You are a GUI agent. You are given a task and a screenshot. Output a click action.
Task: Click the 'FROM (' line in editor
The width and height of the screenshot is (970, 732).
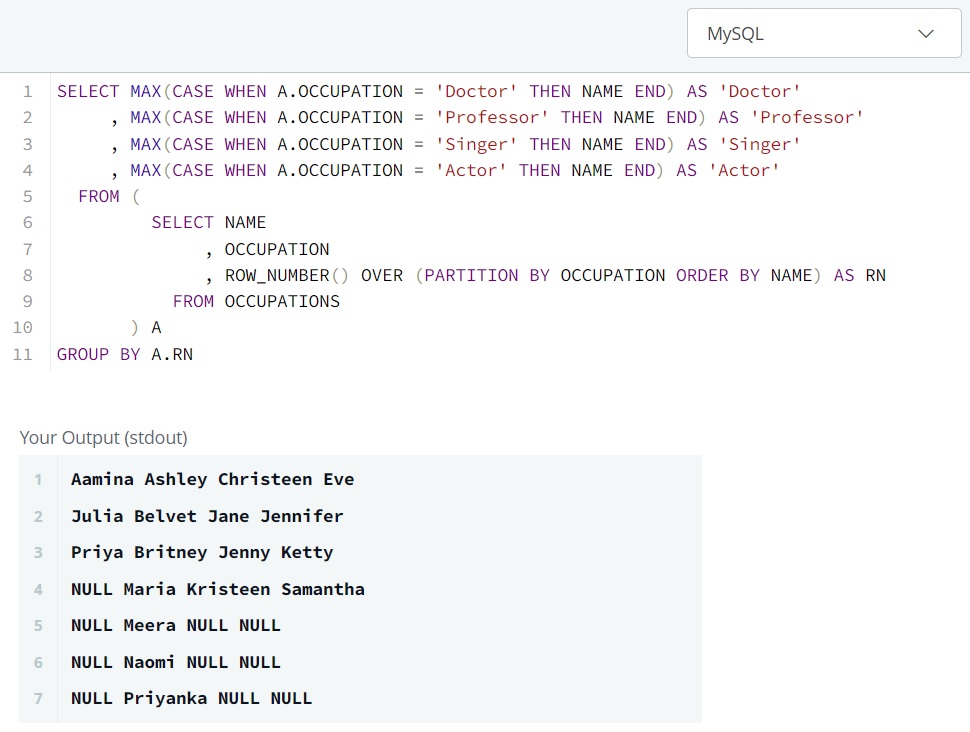pyautogui.click(x=109, y=197)
